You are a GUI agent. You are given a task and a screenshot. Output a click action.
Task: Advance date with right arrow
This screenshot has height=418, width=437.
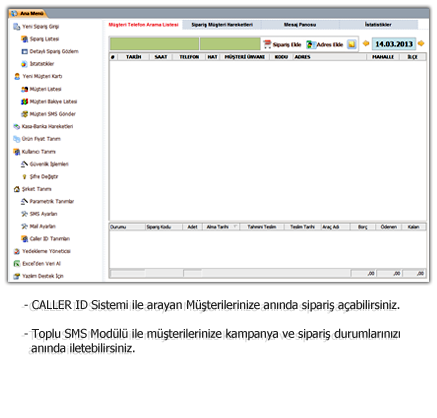tap(421, 43)
